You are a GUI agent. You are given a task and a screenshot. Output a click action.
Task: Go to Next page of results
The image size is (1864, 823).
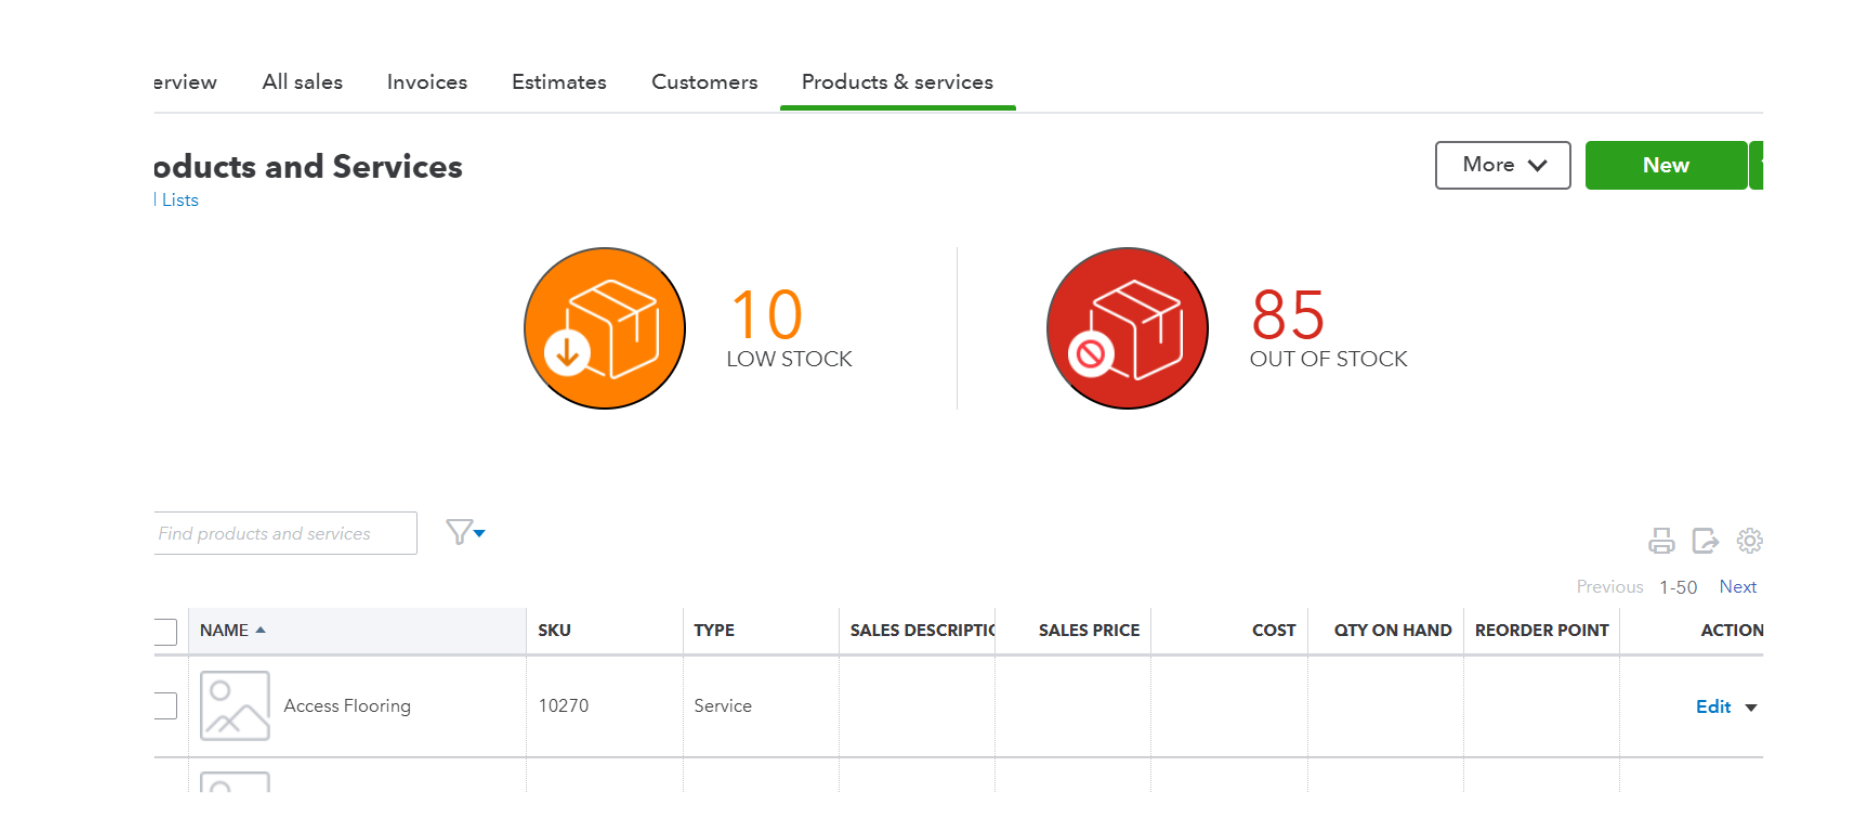1737,587
